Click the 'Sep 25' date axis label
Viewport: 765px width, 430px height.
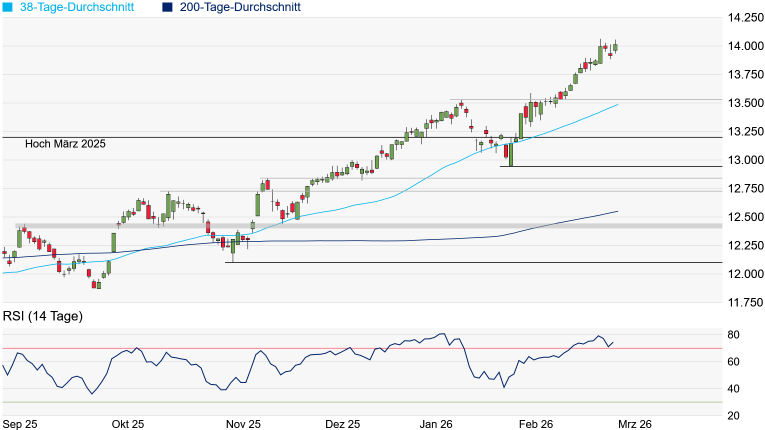pyautogui.click(x=21, y=423)
